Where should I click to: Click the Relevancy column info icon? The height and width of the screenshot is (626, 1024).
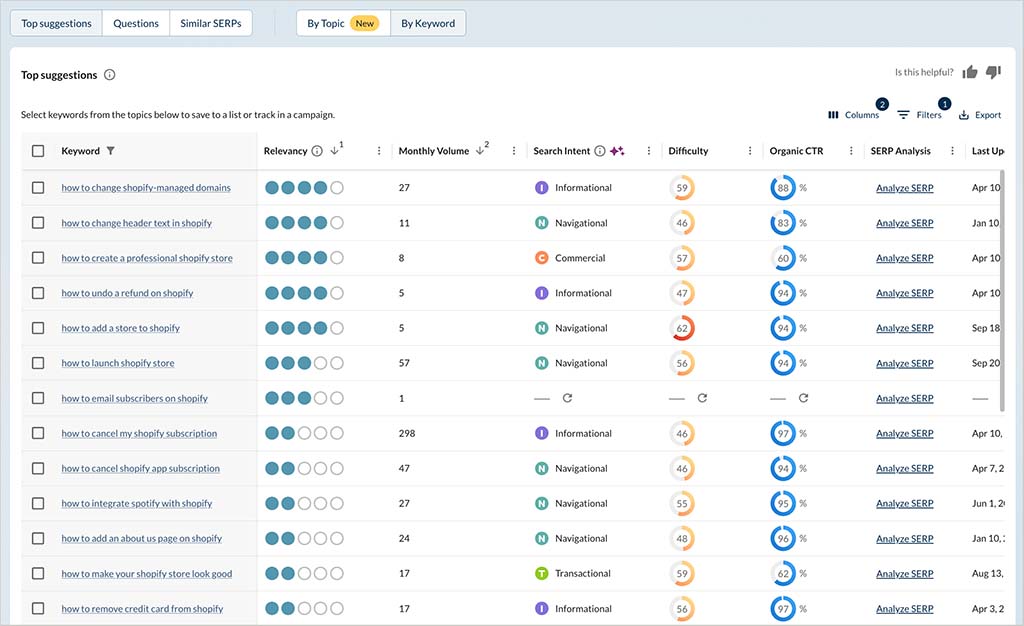tap(317, 151)
